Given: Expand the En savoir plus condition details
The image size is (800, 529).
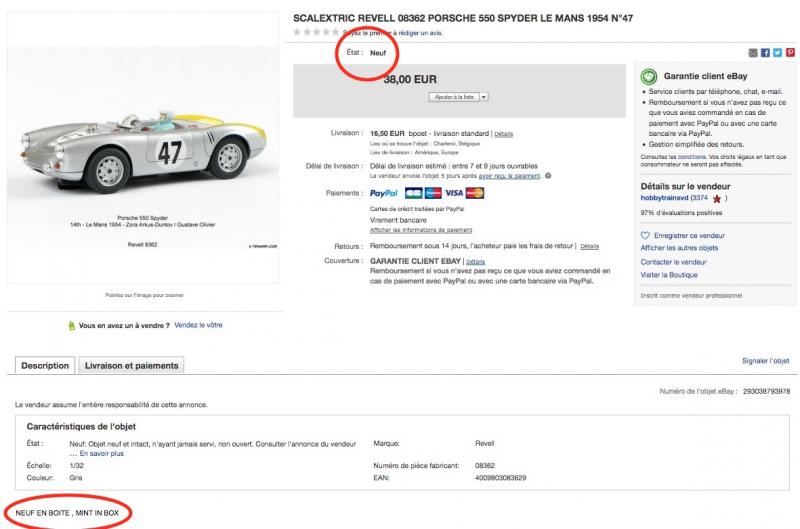Looking at the screenshot, I should coord(101,453).
